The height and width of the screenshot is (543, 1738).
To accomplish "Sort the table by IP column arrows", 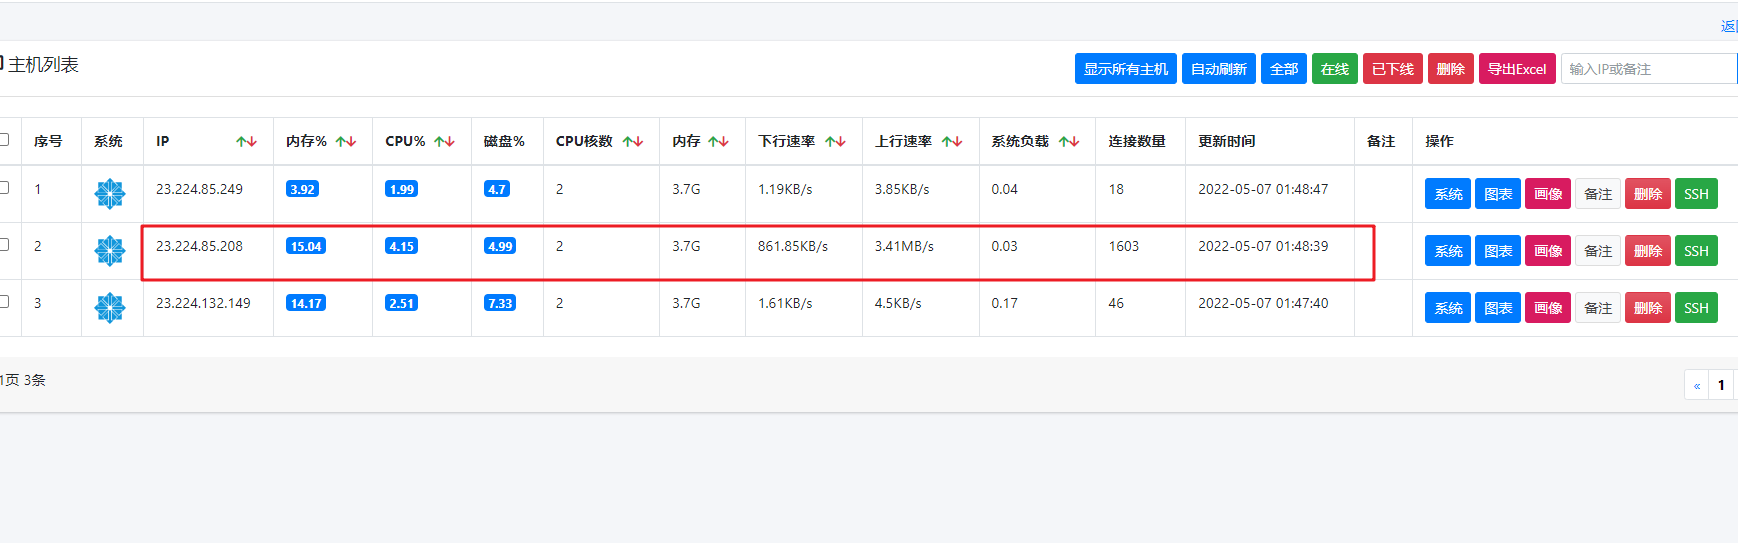I will point(246,142).
